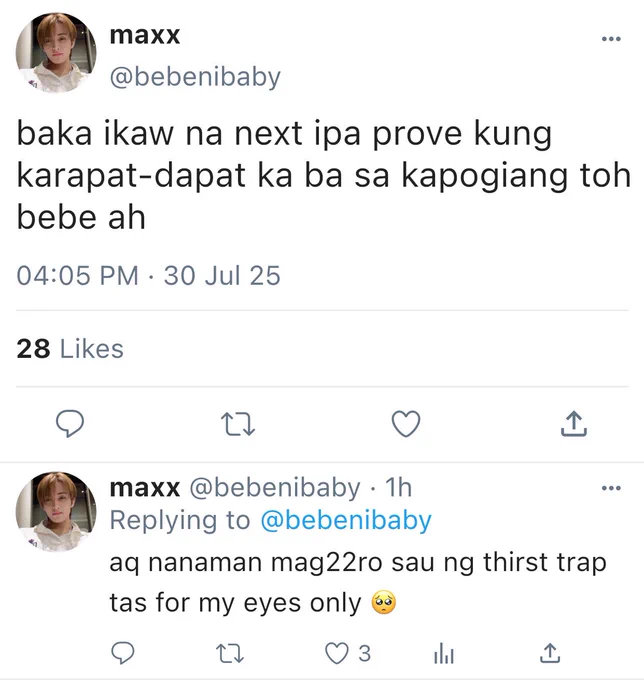Share the main tweet

574,423
